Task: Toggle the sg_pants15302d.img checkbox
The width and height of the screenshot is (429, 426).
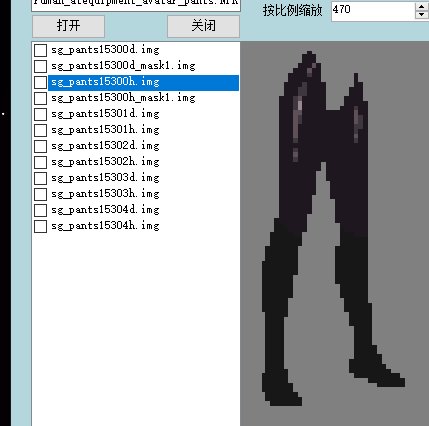Action: pos(40,146)
